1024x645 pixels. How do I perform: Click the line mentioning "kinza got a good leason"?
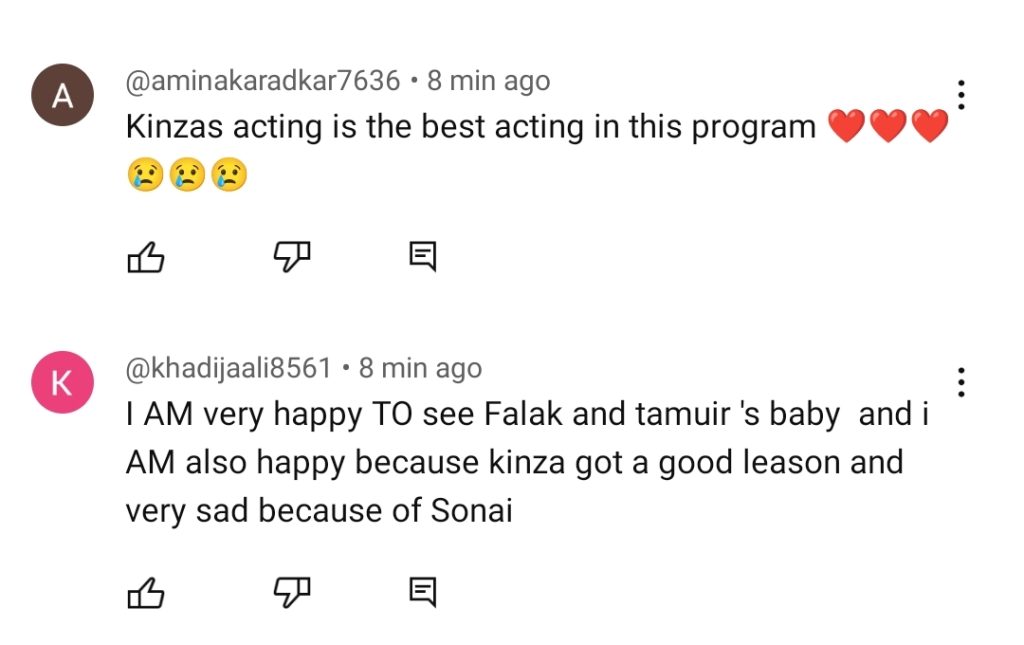[x=514, y=463]
